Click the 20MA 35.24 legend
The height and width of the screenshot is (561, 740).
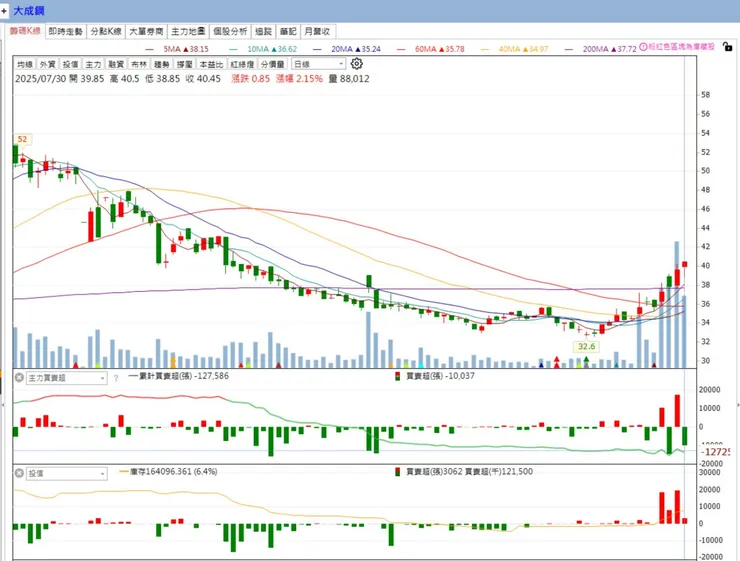pyautogui.click(x=356, y=49)
